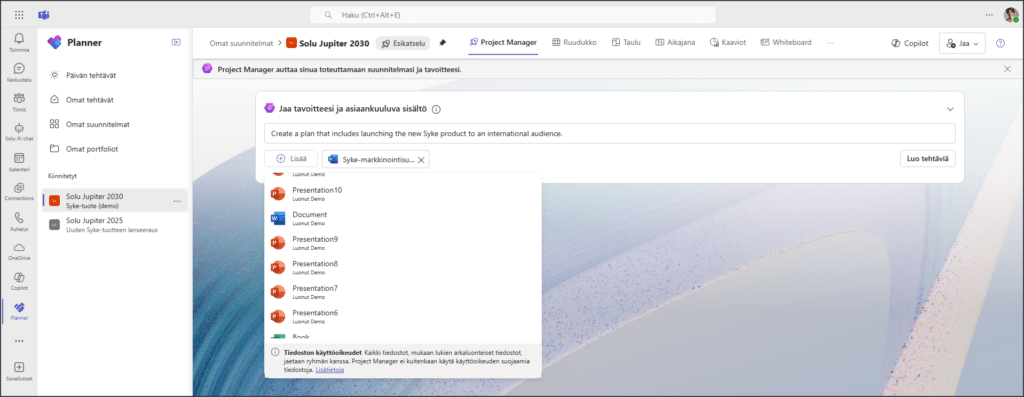The width and height of the screenshot is (1024, 397).
Task: Show more view tabs ellipsis
Action: pyautogui.click(x=830, y=43)
